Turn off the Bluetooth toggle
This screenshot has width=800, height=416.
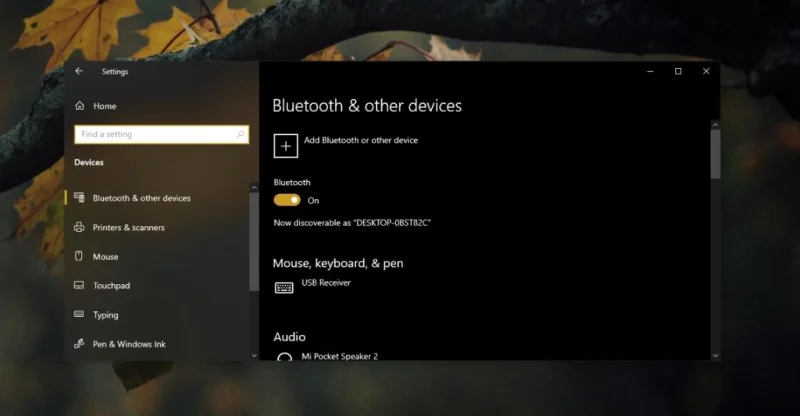[287, 200]
